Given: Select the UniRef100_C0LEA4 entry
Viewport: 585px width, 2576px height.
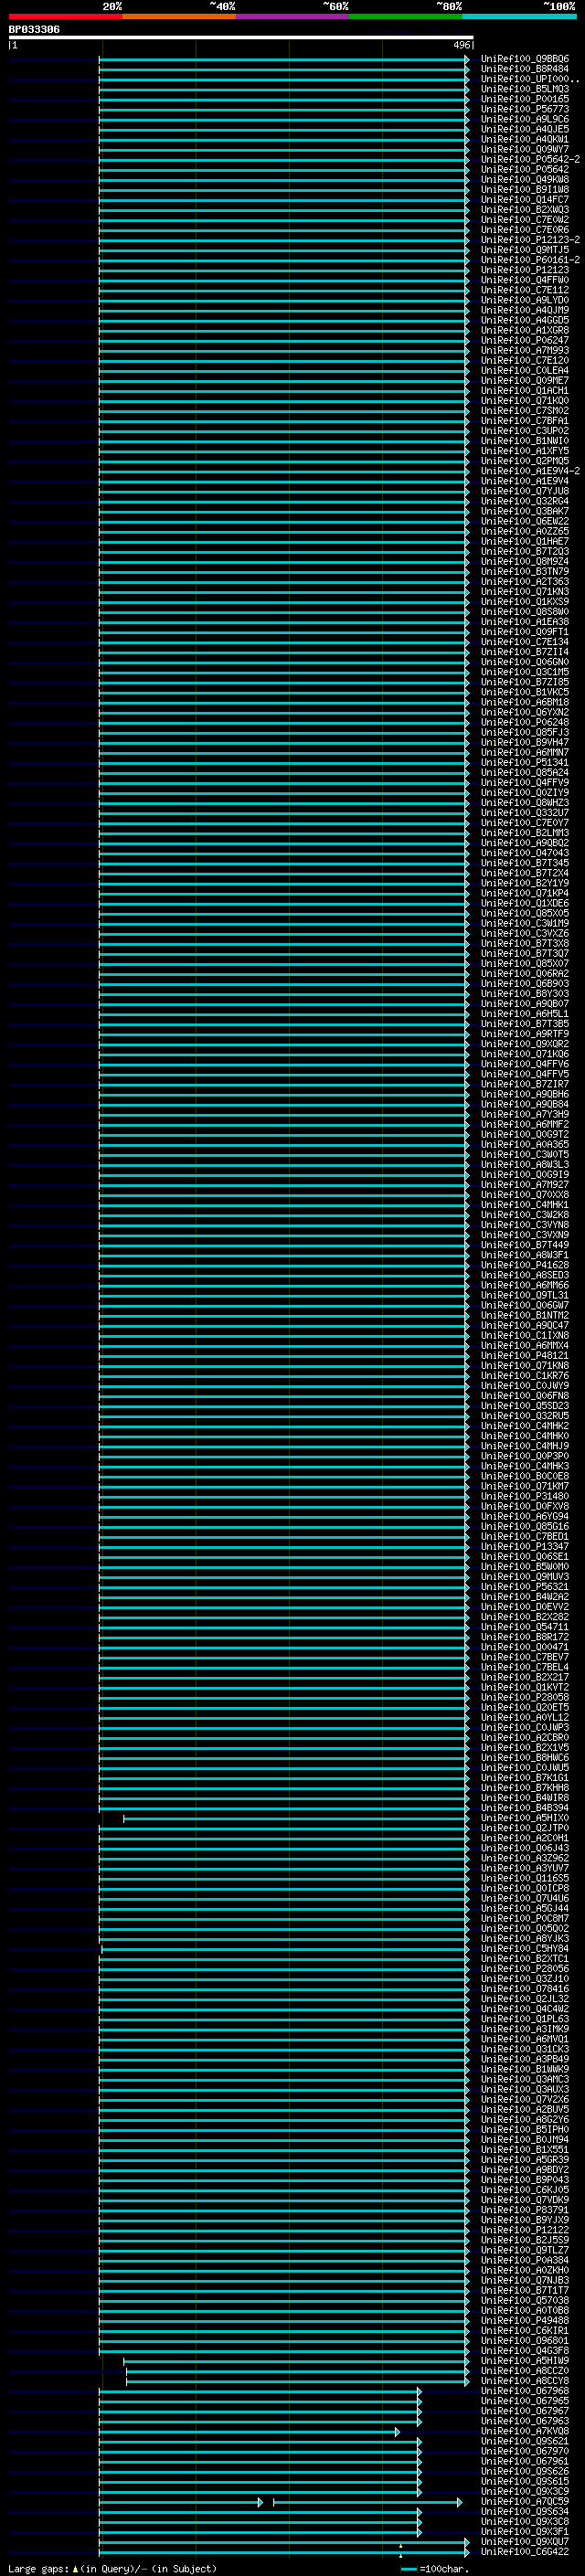Looking at the screenshot, I should [524, 371].
